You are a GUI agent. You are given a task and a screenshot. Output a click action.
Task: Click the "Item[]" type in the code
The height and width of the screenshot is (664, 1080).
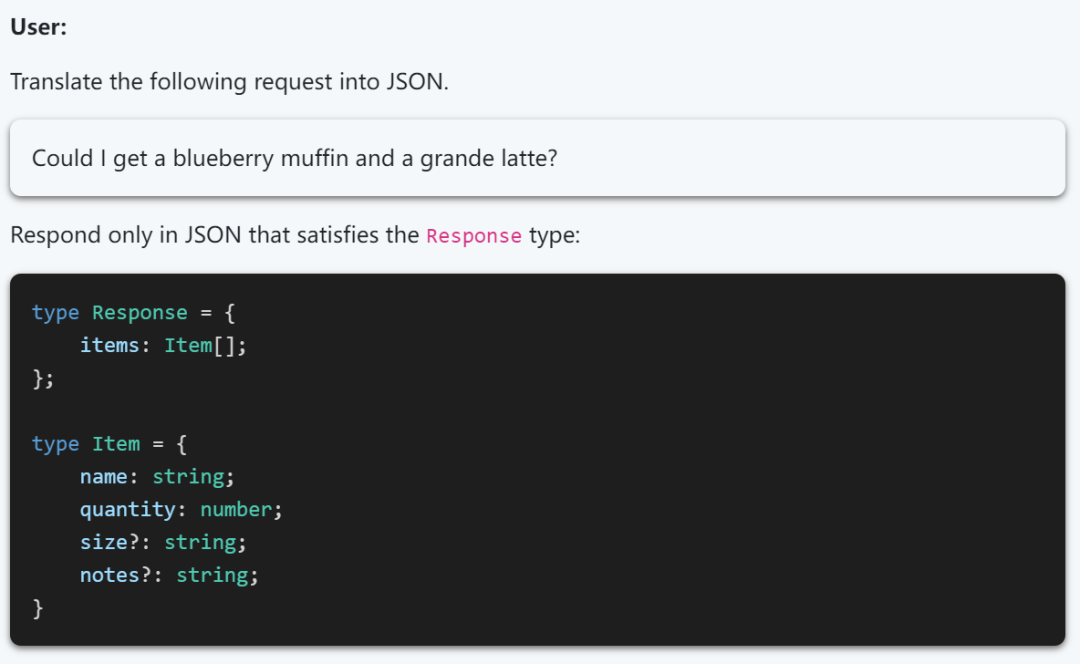tap(200, 345)
